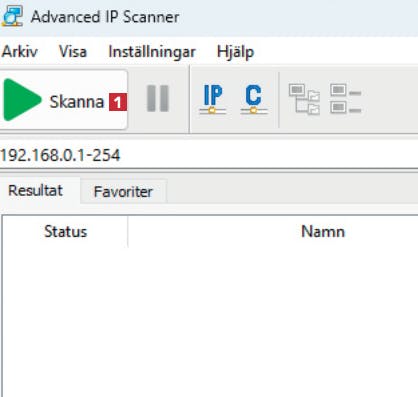The width and height of the screenshot is (418, 397).
Task: Collapse all with the list view icon
Action: point(346,99)
